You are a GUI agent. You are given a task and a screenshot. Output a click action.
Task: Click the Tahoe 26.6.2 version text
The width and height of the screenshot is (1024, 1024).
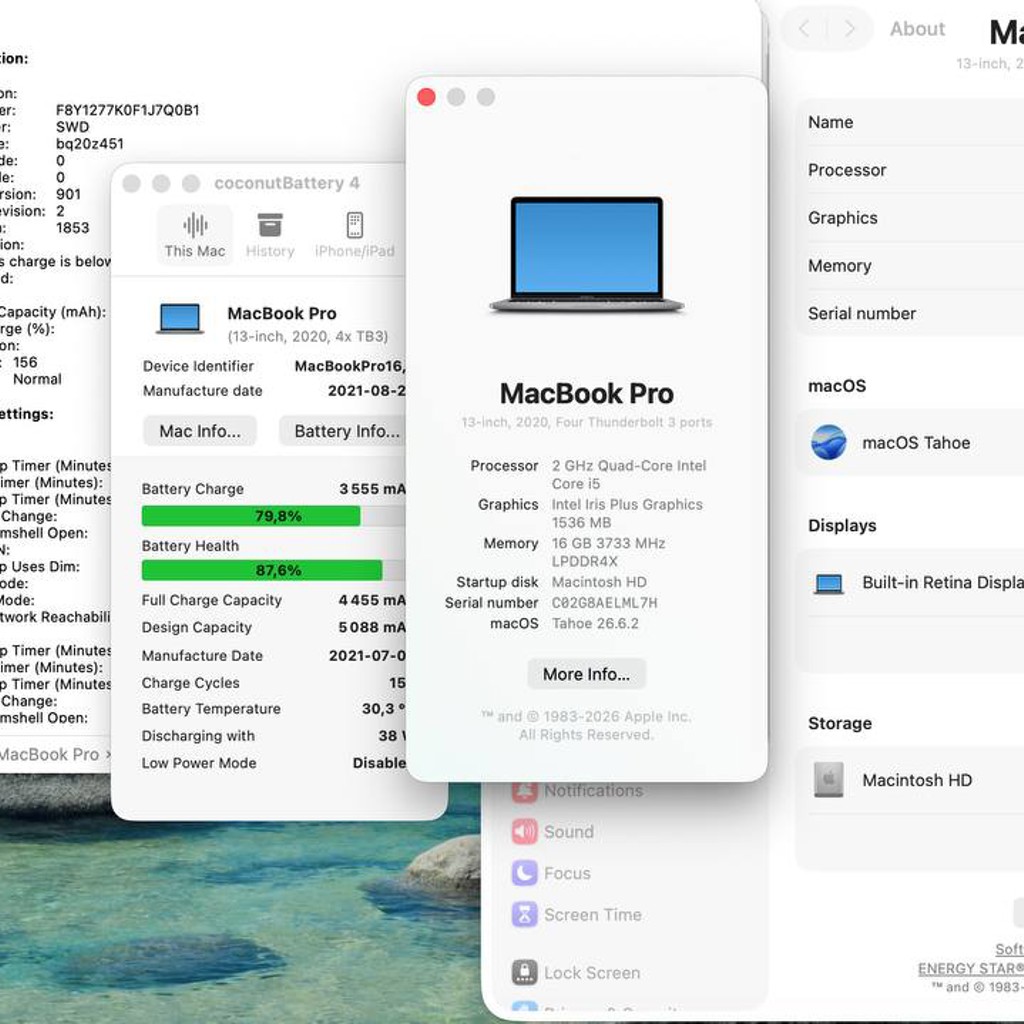595,624
